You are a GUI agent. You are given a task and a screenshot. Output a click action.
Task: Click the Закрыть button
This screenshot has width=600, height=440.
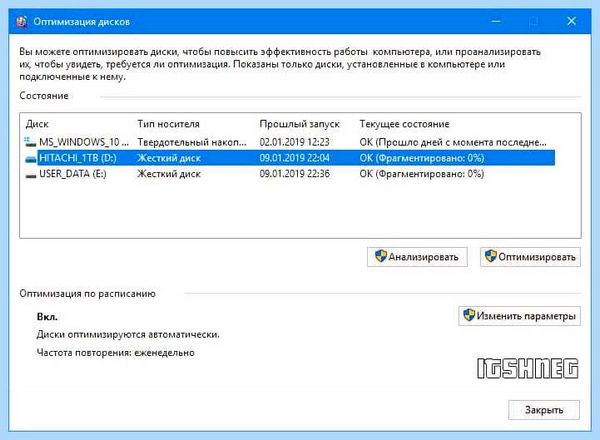[x=544, y=410]
